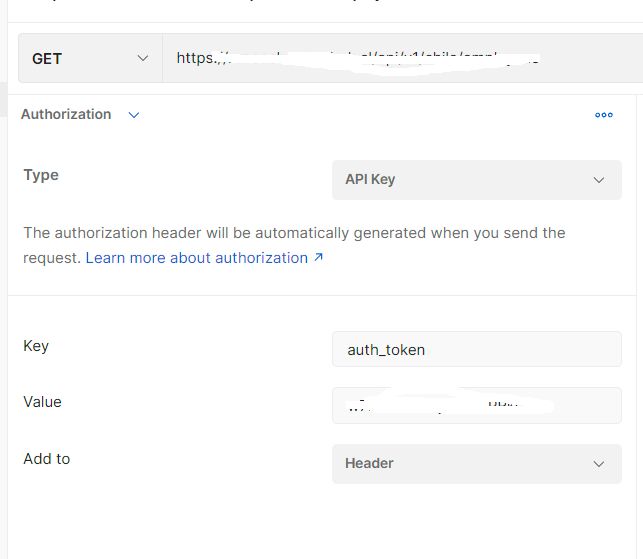Open the three-dot options menu
The width and height of the screenshot is (643, 559).
[x=604, y=115]
